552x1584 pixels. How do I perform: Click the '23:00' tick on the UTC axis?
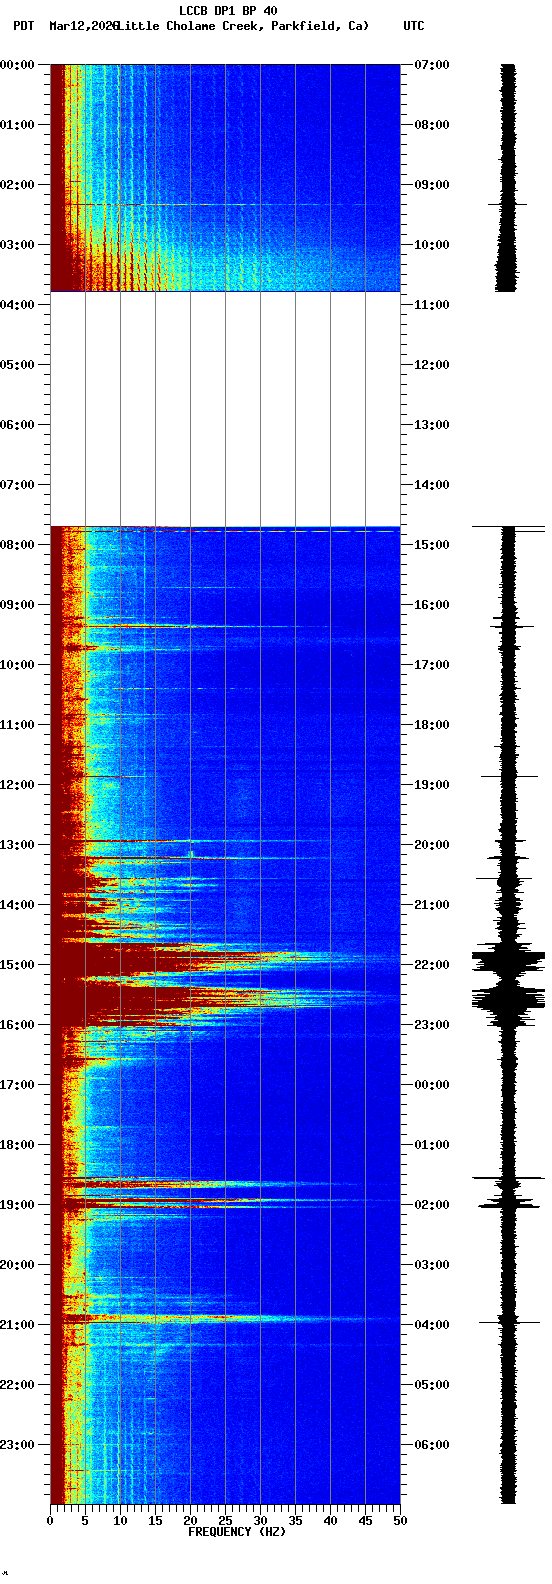point(432,1024)
